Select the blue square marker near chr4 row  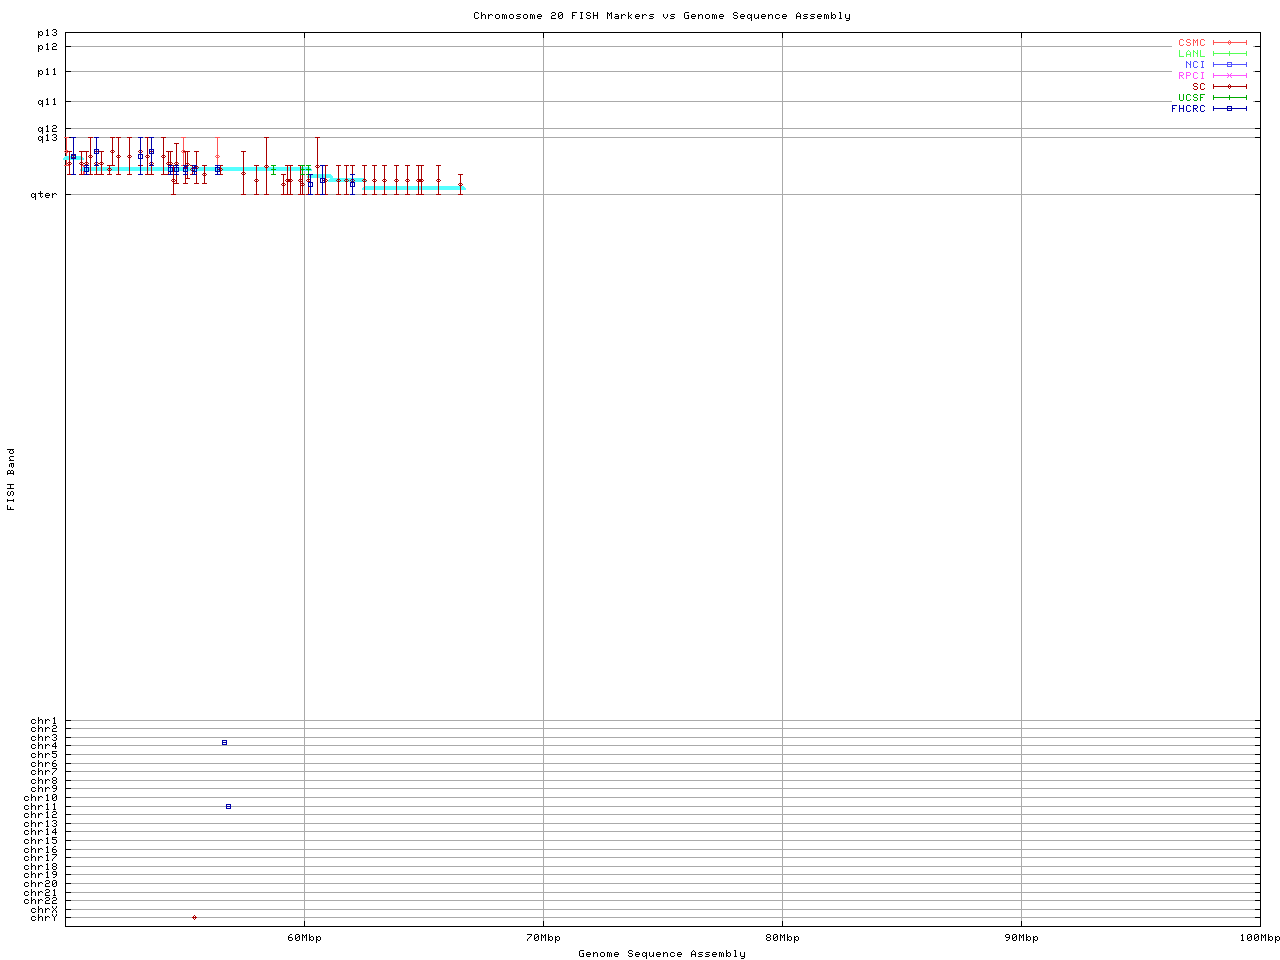(224, 742)
